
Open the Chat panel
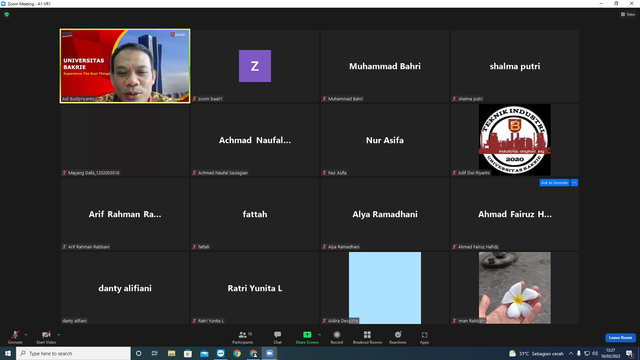point(278,337)
